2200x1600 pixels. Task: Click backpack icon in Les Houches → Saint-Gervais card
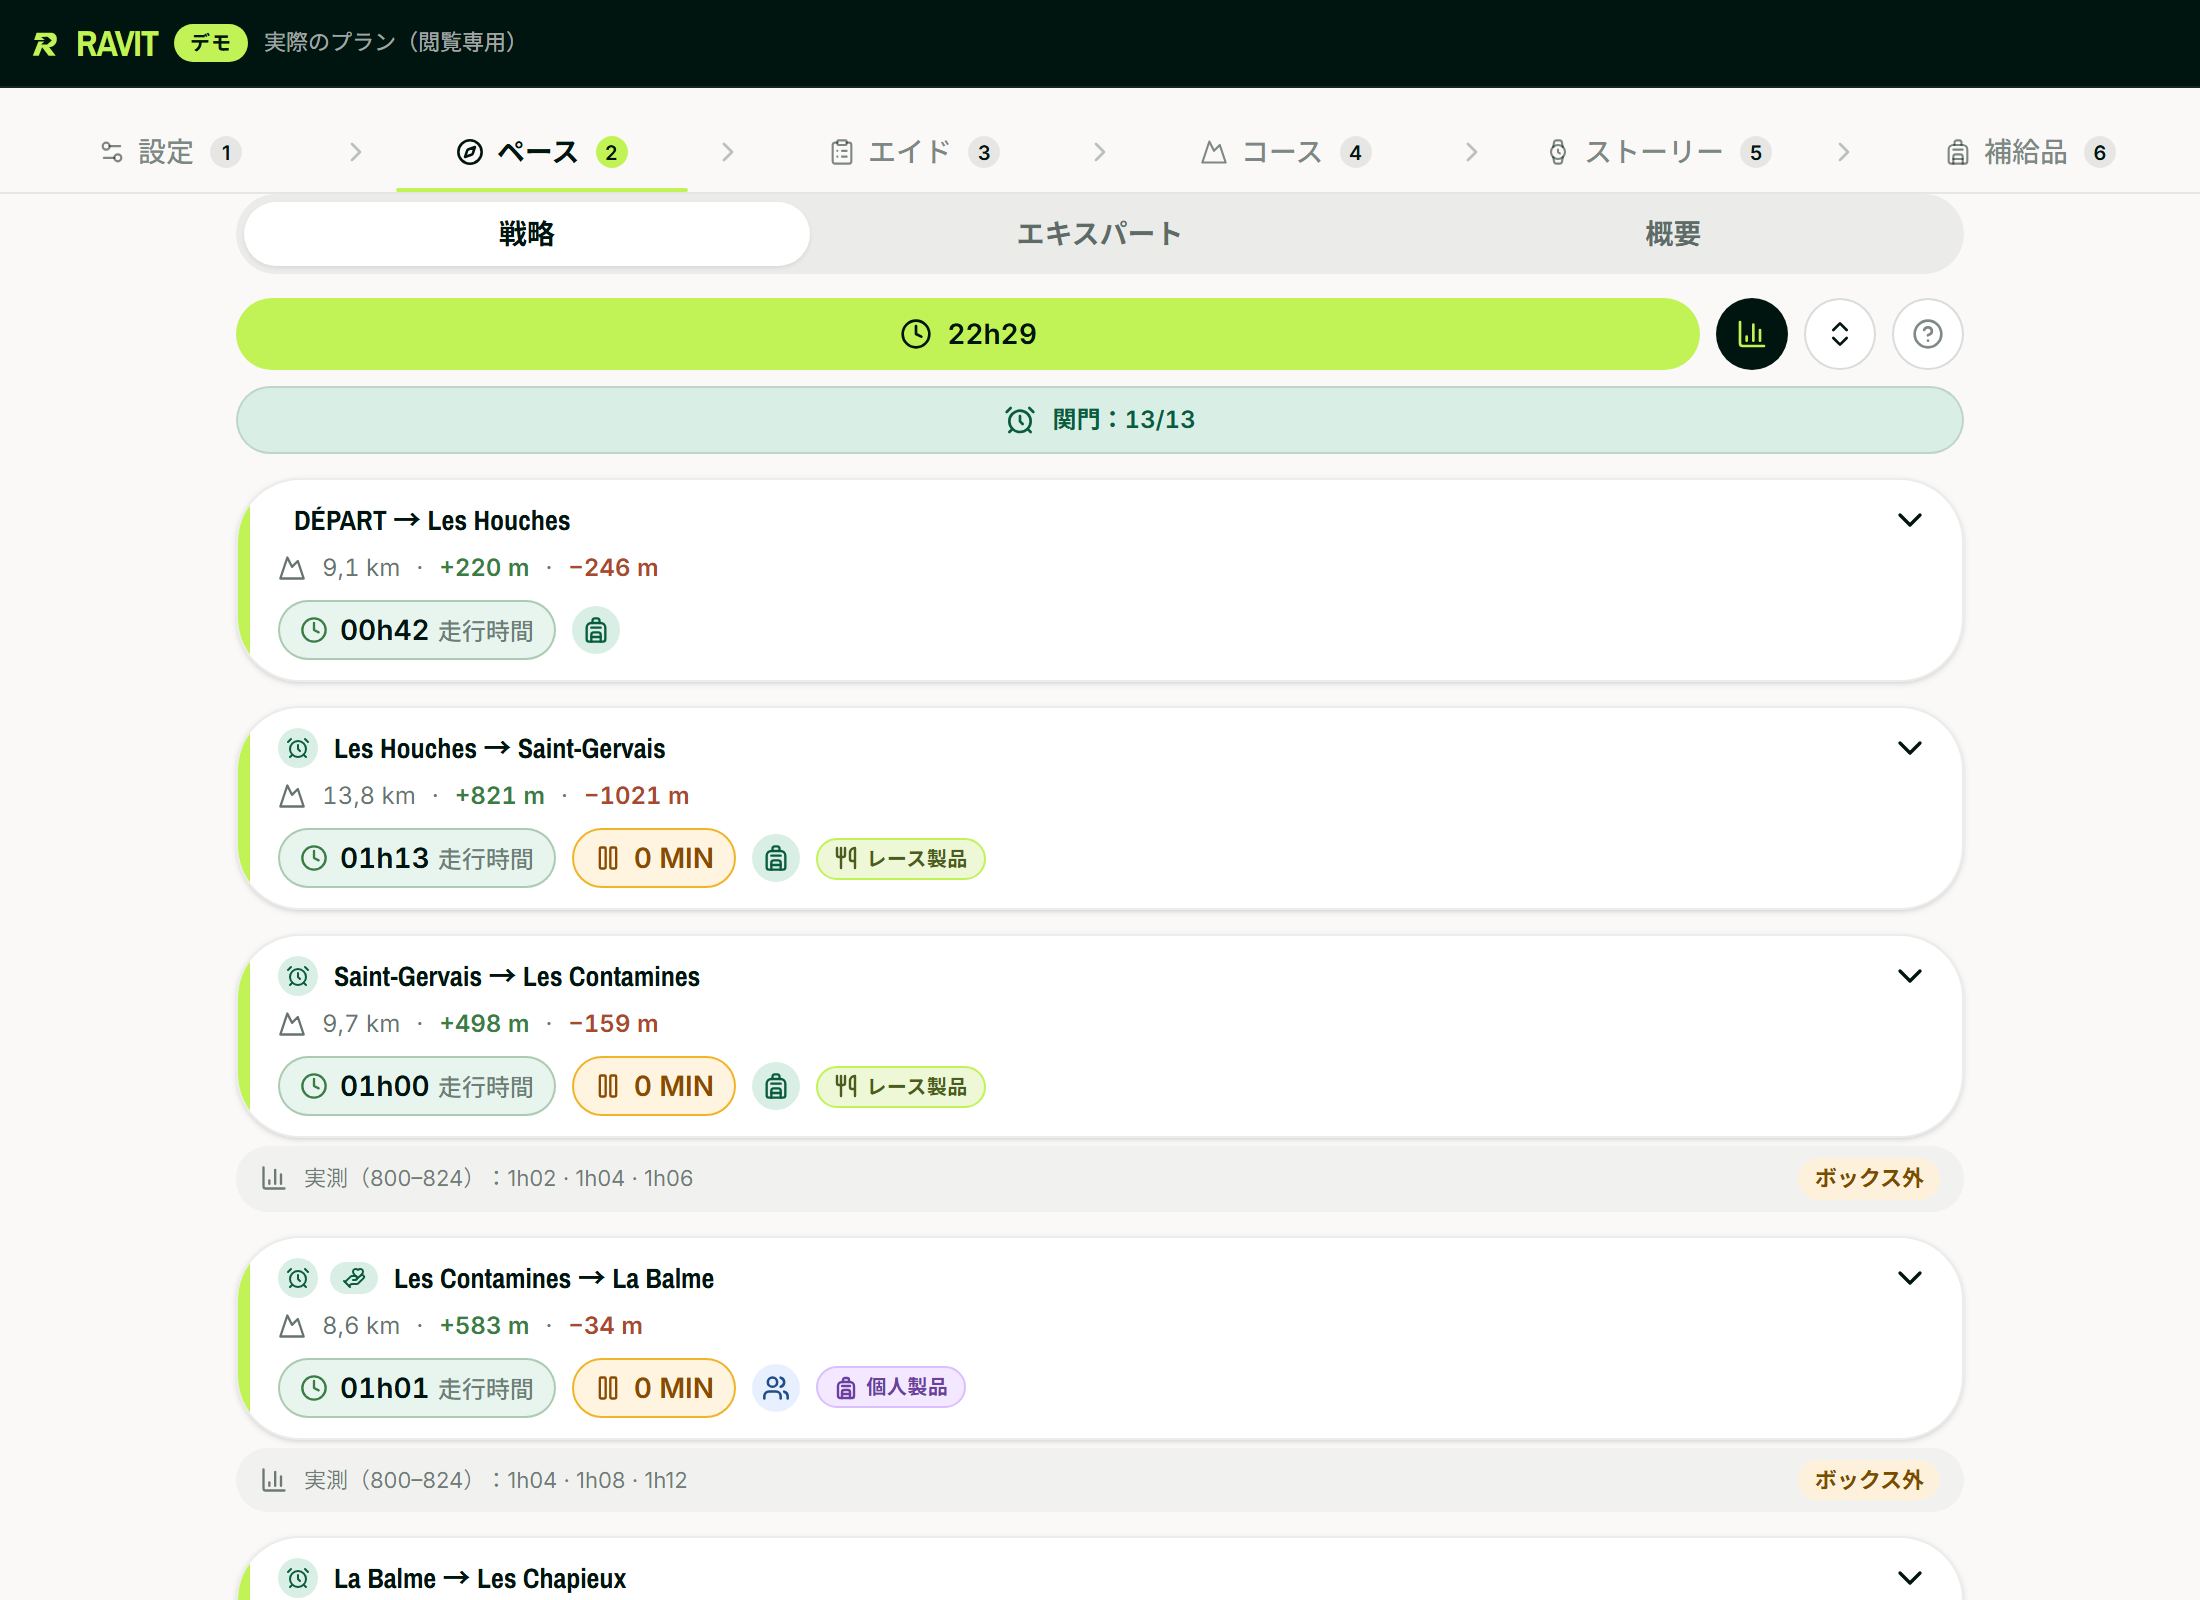coord(776,858)
